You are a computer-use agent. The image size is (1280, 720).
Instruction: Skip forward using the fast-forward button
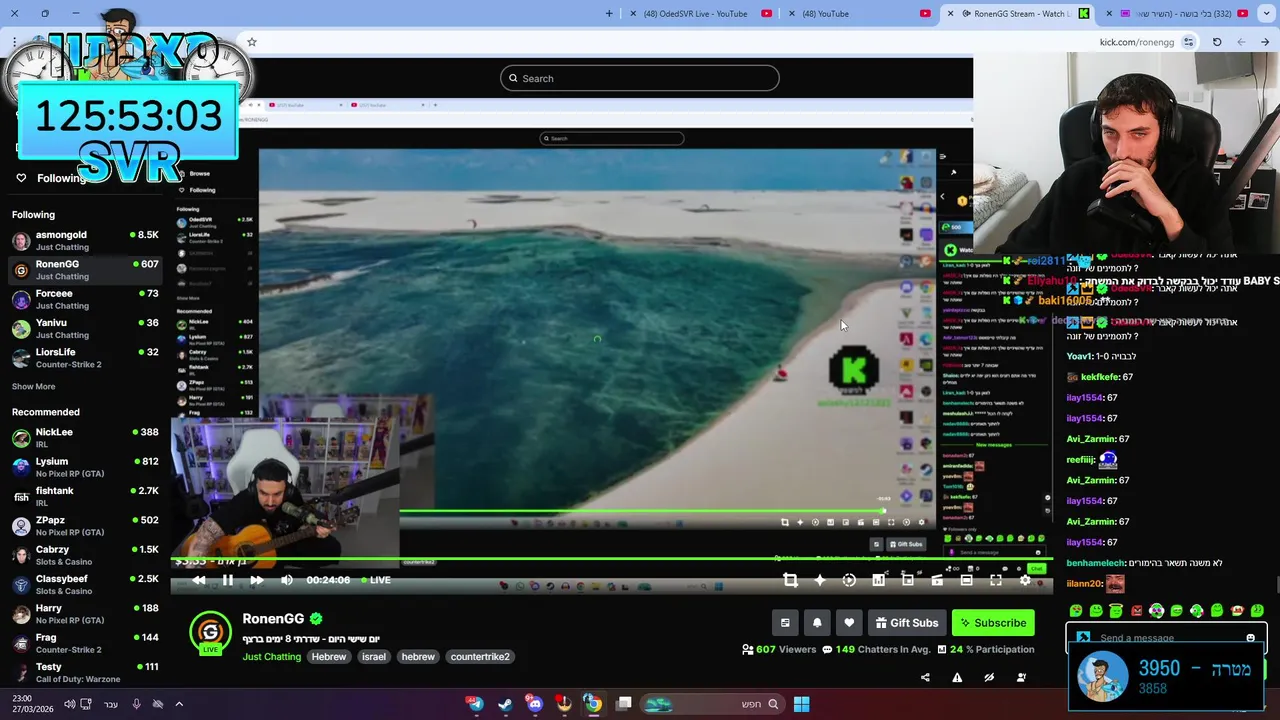pos(257,580)
